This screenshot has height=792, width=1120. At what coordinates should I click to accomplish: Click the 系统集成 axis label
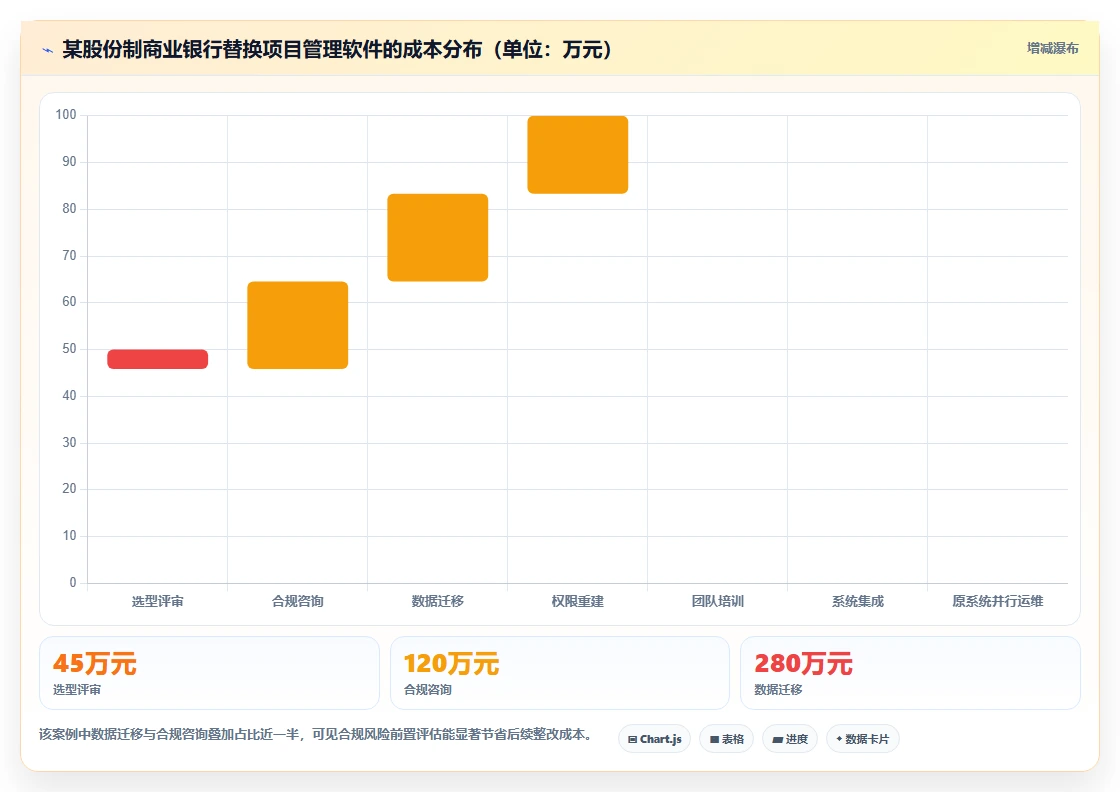858,601
